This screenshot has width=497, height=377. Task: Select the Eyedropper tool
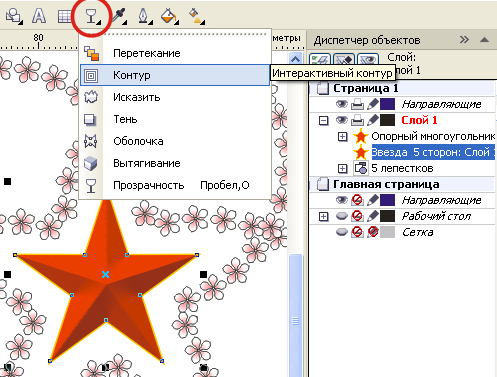point(120,16)
